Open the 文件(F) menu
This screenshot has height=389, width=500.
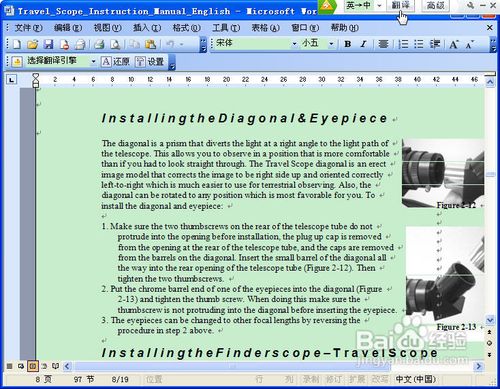[28, 28]
